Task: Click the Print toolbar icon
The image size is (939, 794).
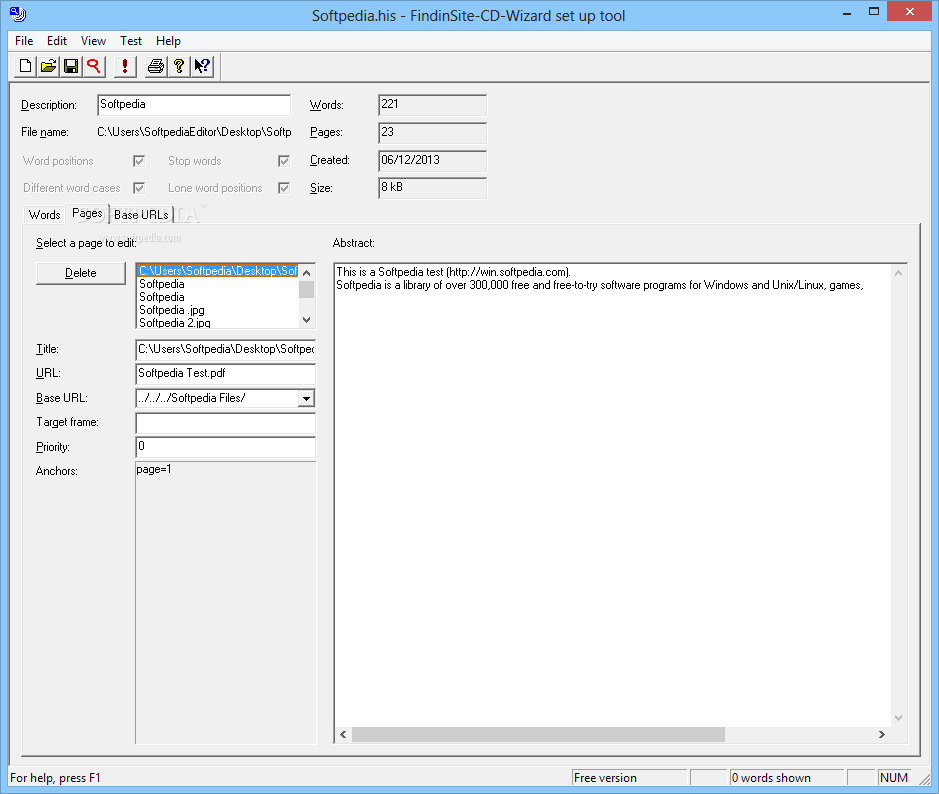Action: [156, 66]
